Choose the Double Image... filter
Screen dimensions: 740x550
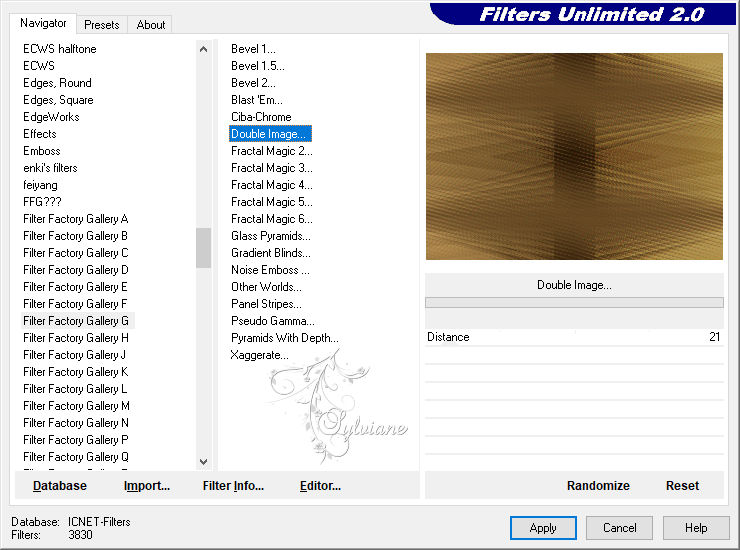click(270, 134)
